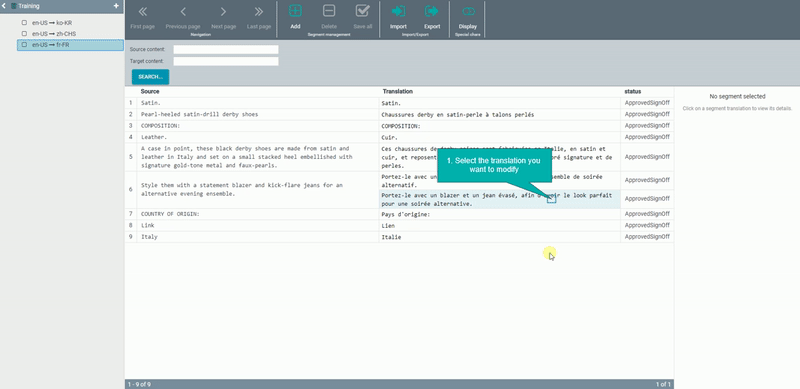800x389 pixels.
Task: Focus the Target content search field
Action: click(x=226, y=61)
